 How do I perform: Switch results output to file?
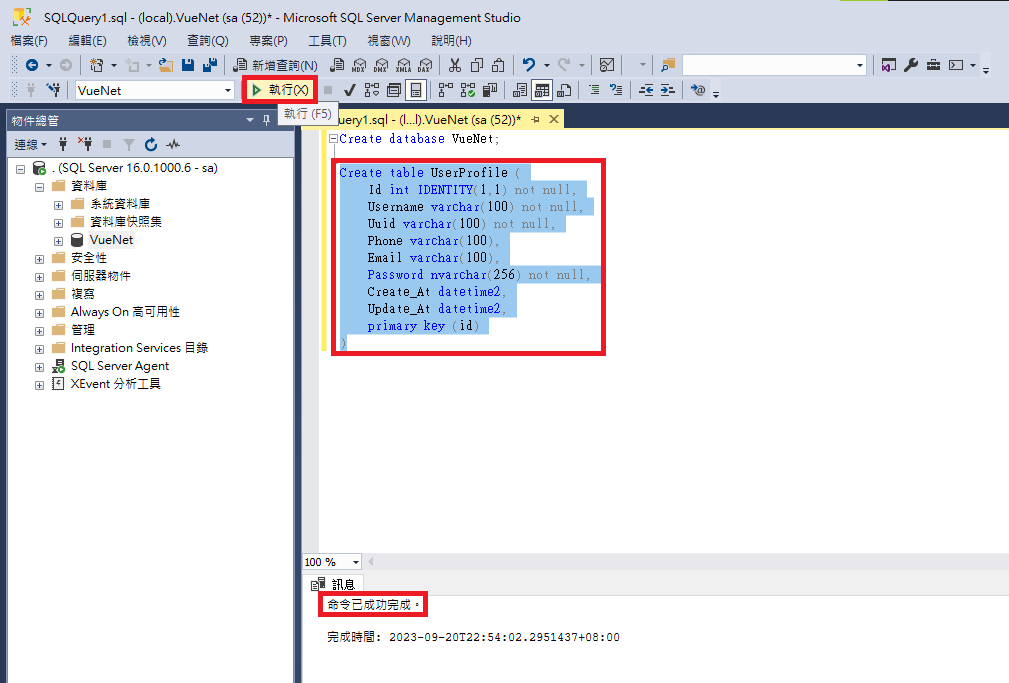[564, 90]
